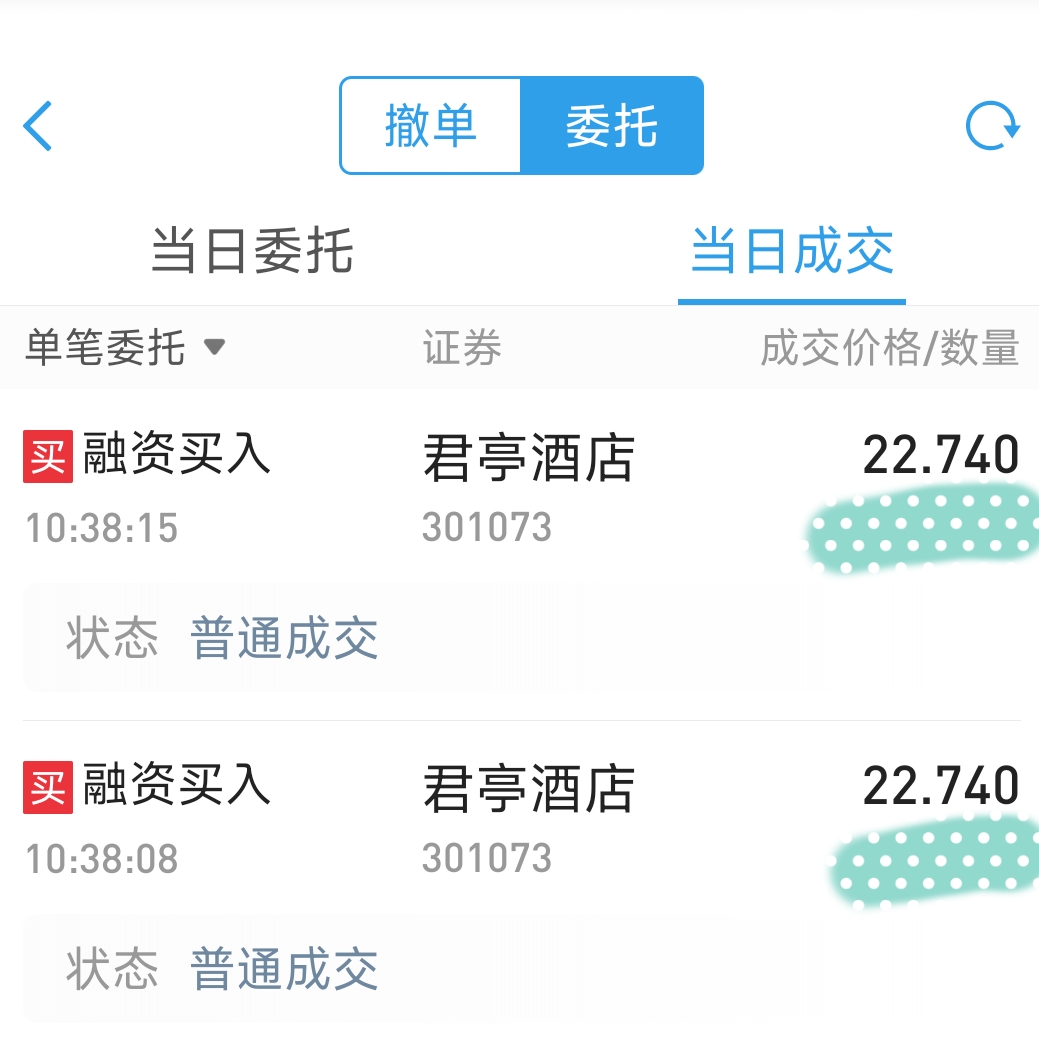Click first order price 22.740

(941, 455)
